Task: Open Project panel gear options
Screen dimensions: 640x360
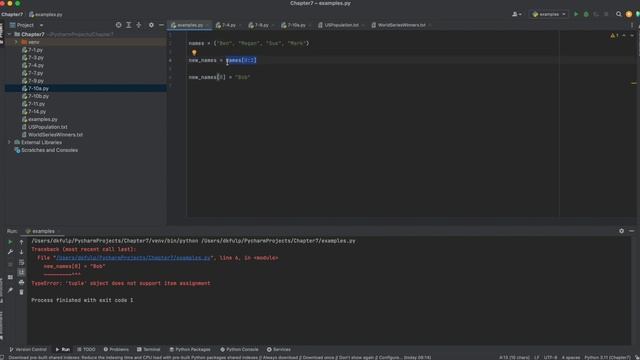Action: click(151, 25)
